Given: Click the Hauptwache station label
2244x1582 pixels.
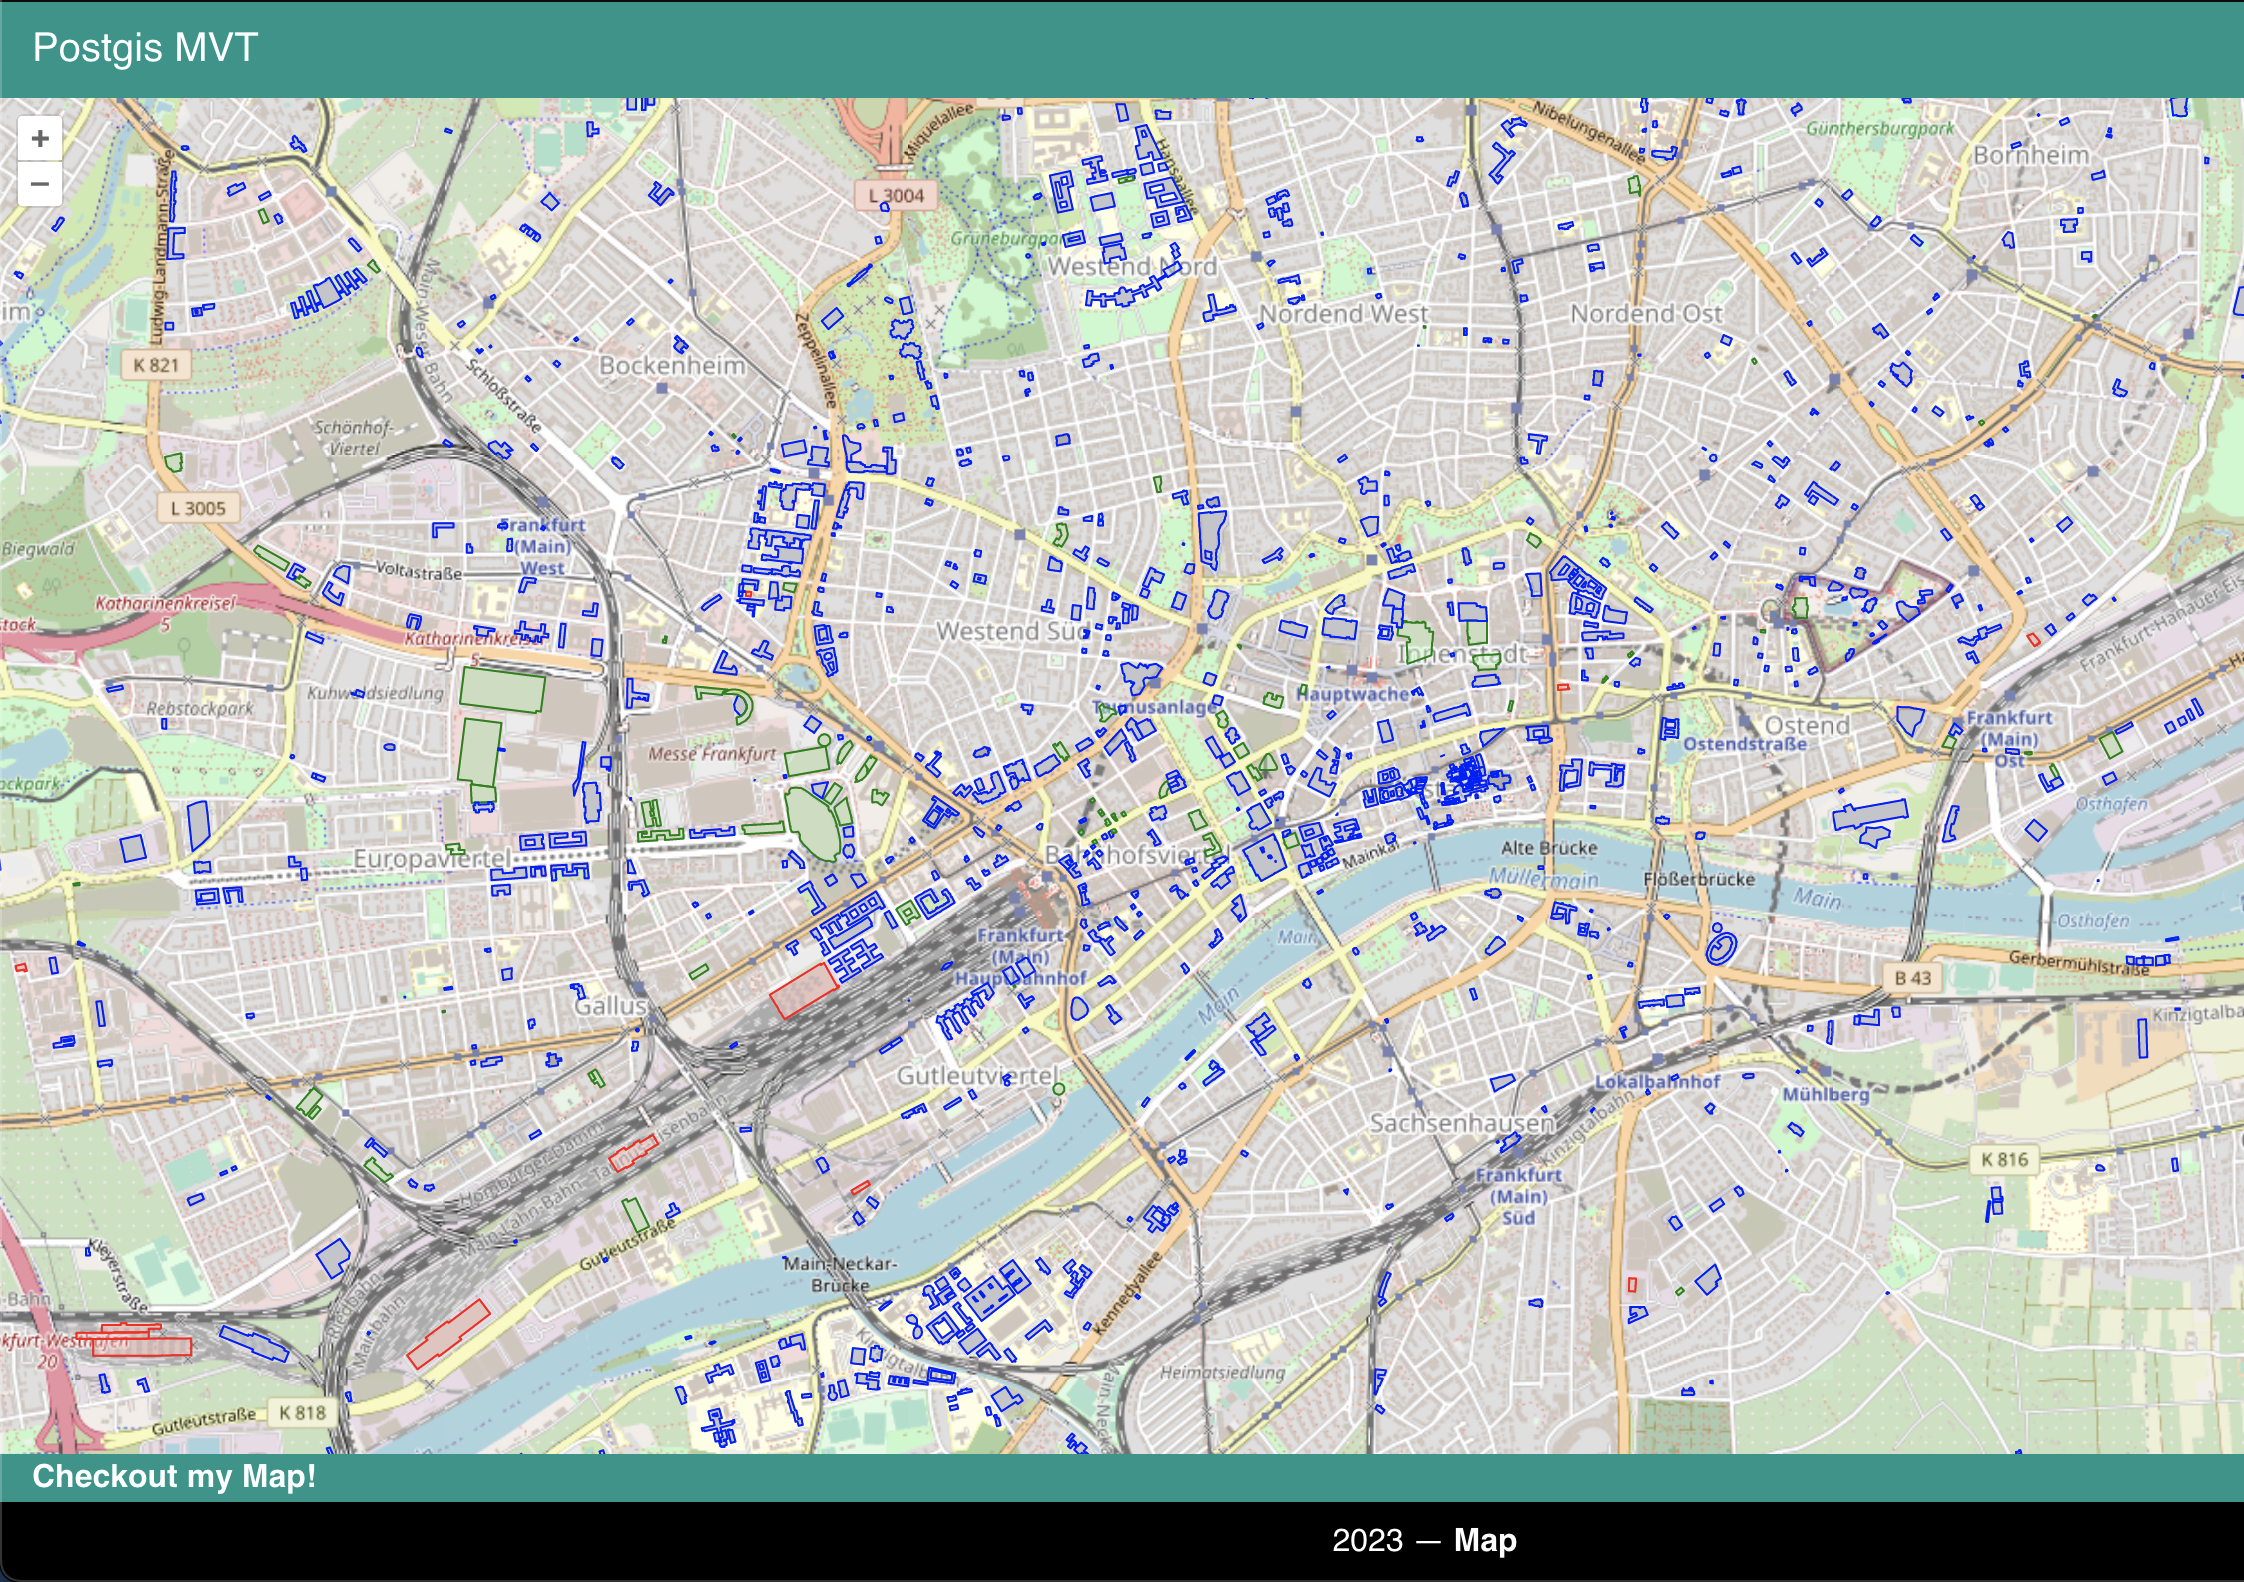Looking at the screenshot, I should (1353, 693).
